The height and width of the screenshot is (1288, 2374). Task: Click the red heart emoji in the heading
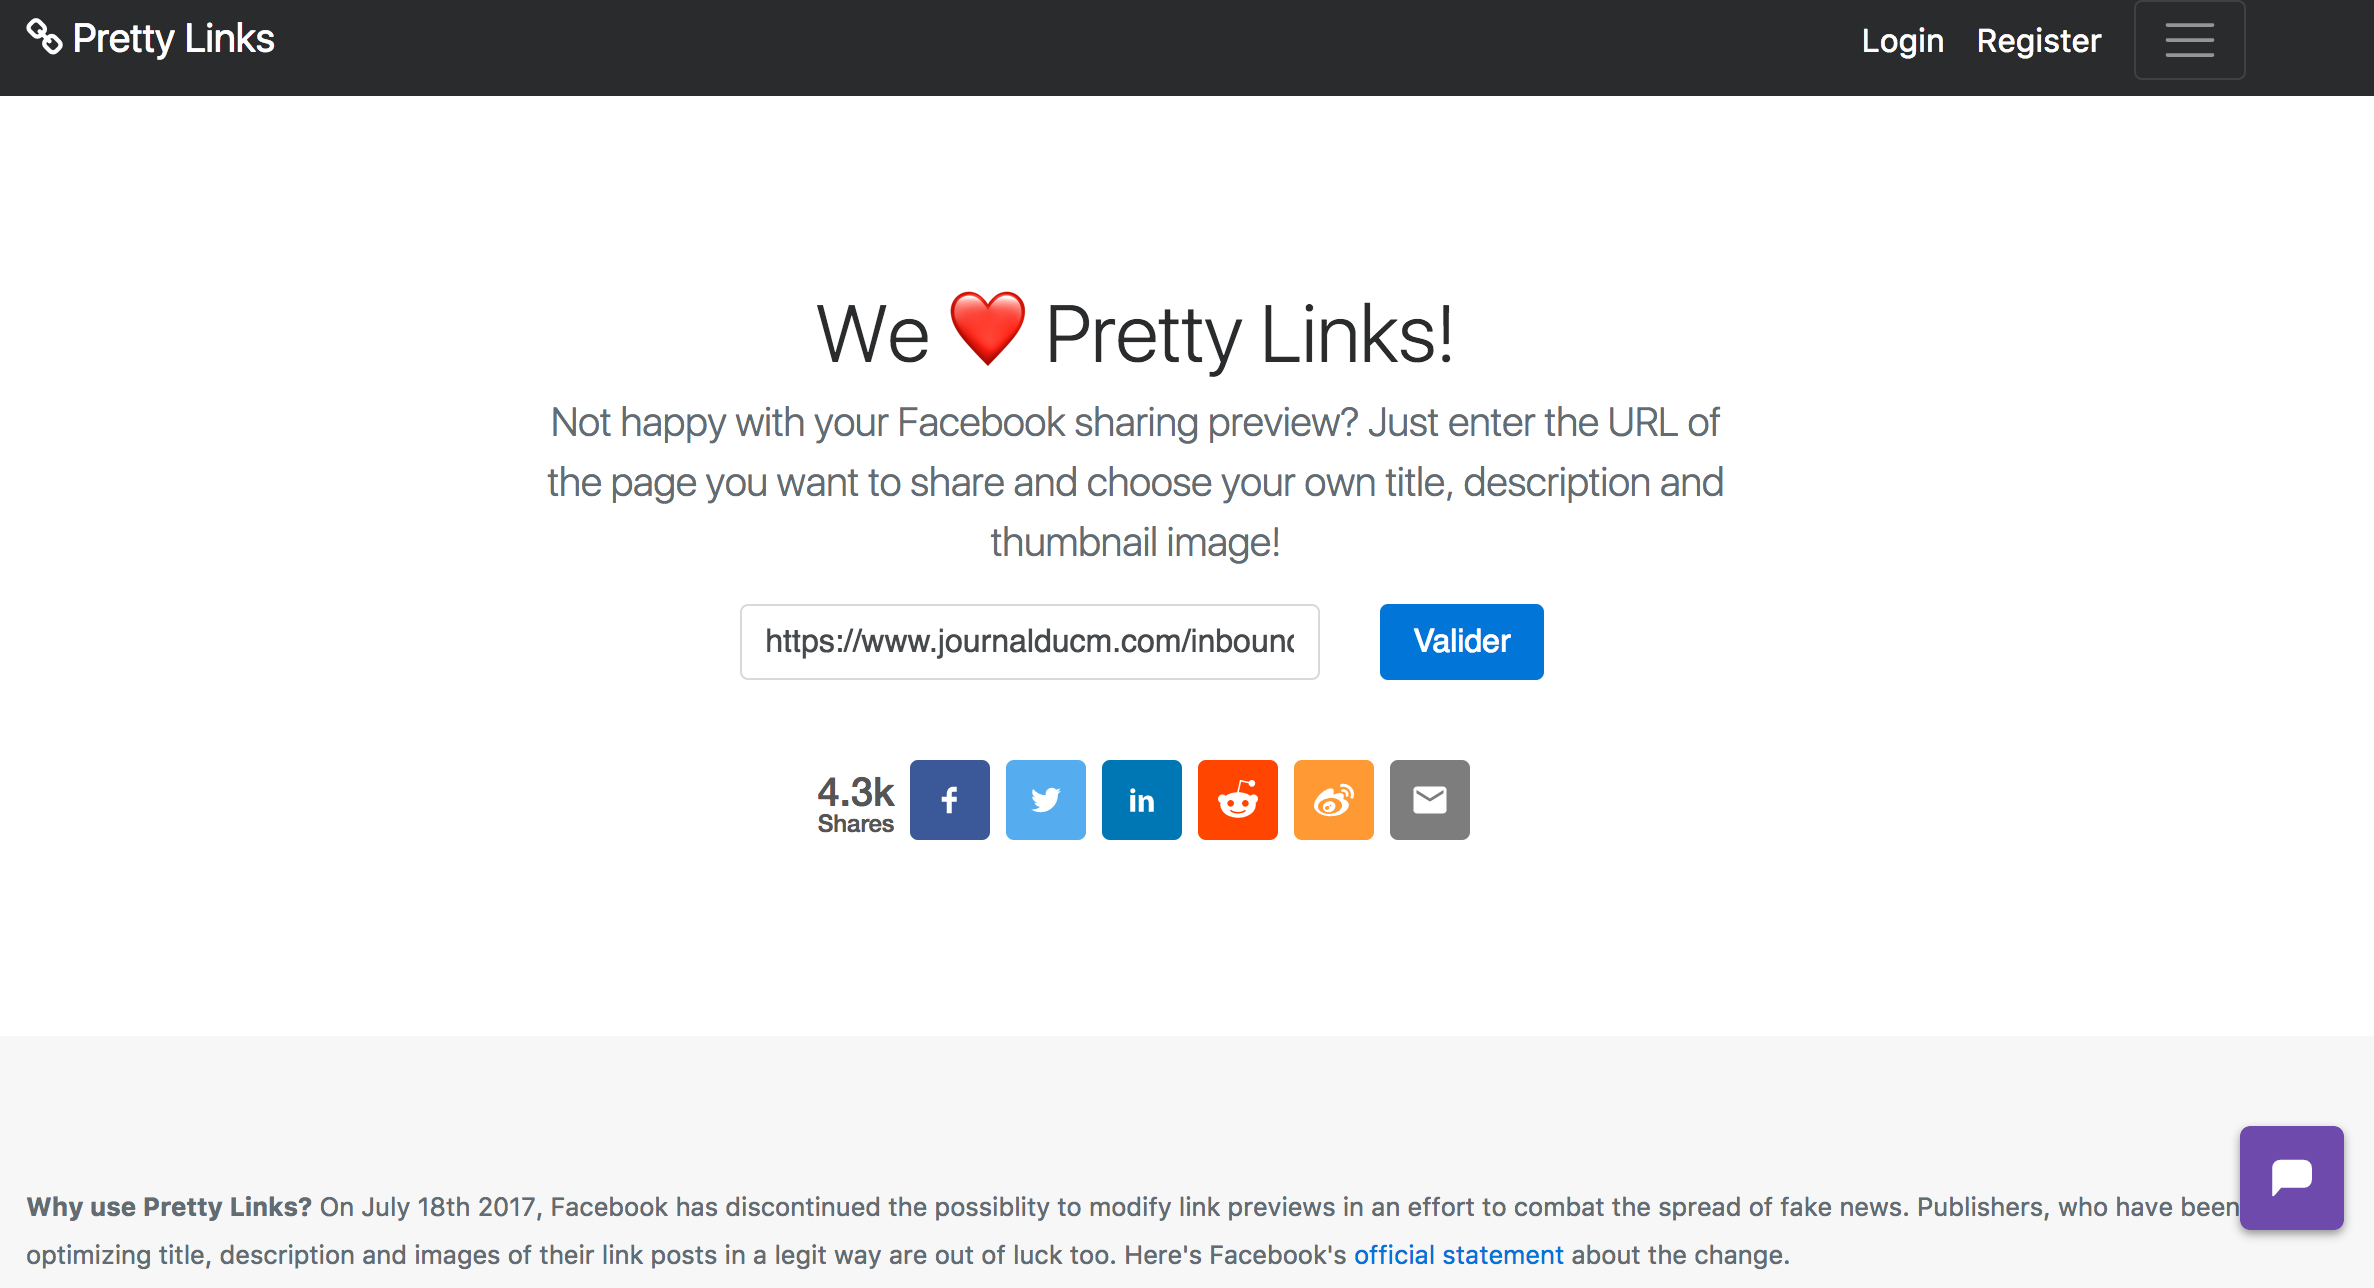pos(987,328)
